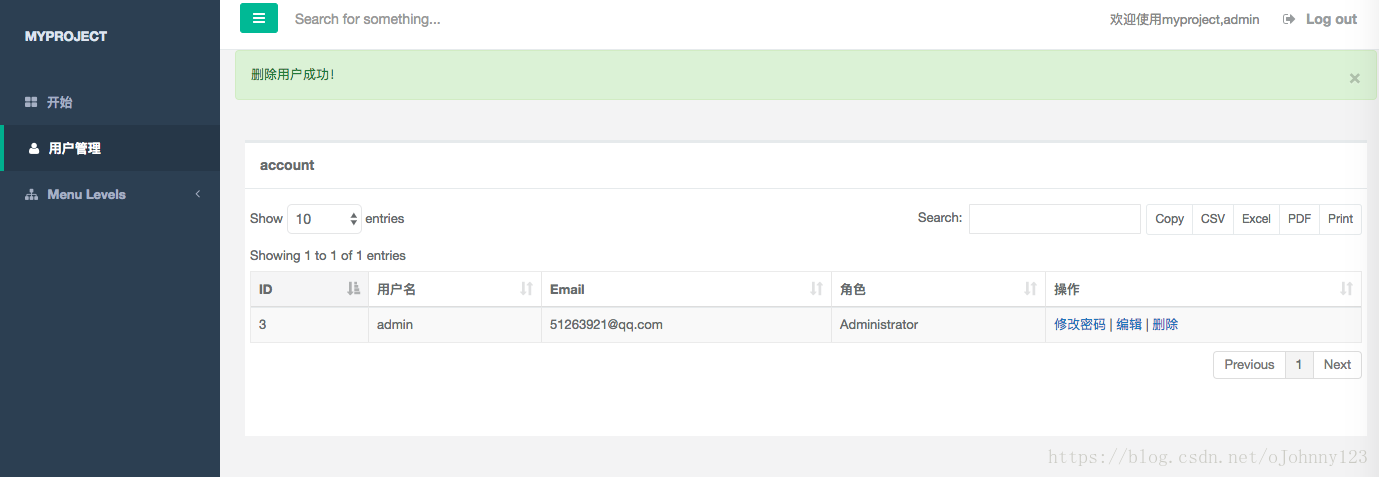Click the 欢迎使用myproject,admin welcome text

(x=1184, y=19)
